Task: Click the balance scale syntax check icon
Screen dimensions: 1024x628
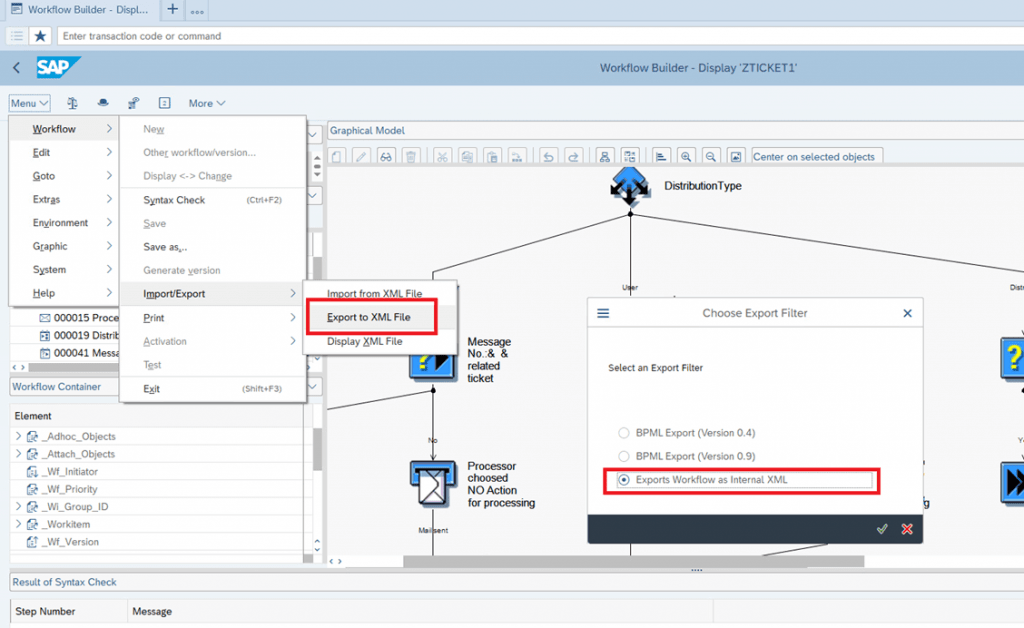Action: (x=72, y=103)
